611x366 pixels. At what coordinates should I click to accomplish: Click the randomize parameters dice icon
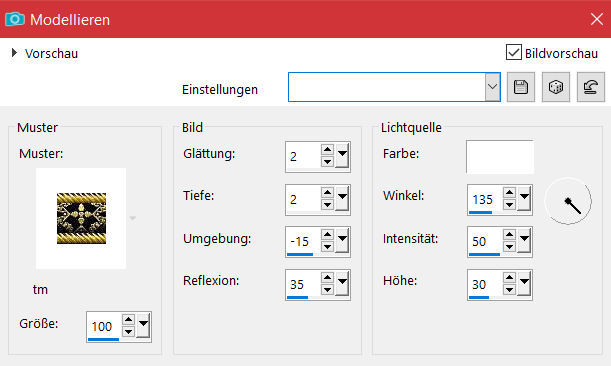point(556,87)
